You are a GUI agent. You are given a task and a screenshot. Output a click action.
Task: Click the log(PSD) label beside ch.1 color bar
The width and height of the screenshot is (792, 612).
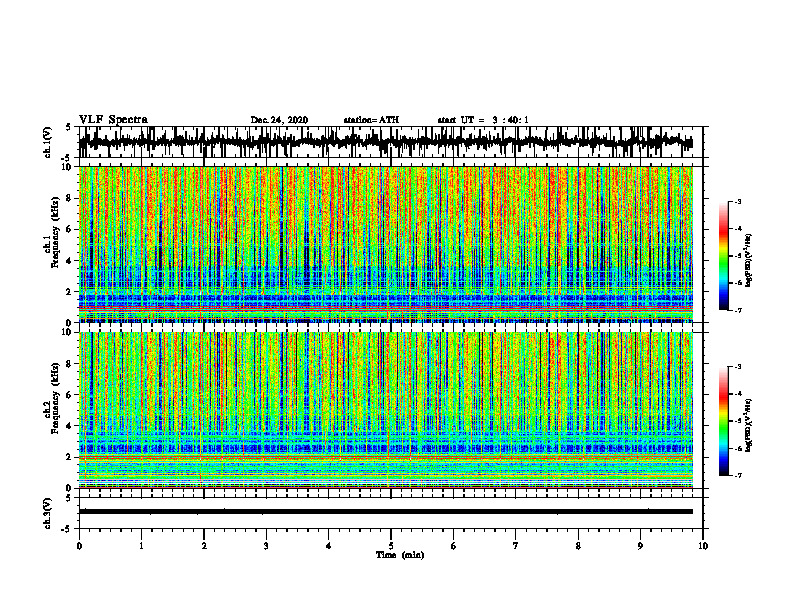[749, 261]
